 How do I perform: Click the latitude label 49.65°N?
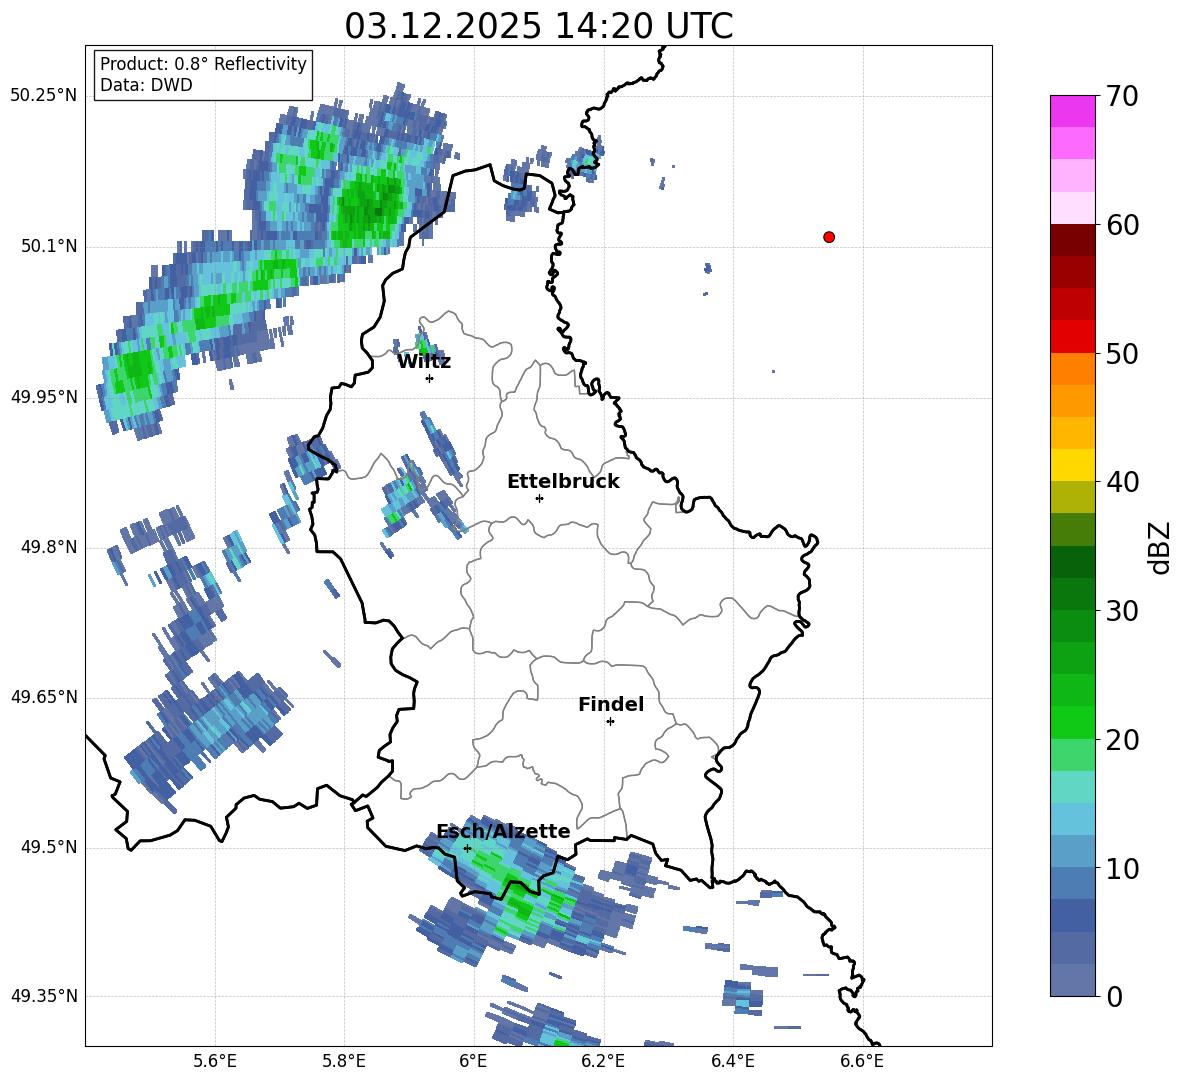[x=44, y=697]
